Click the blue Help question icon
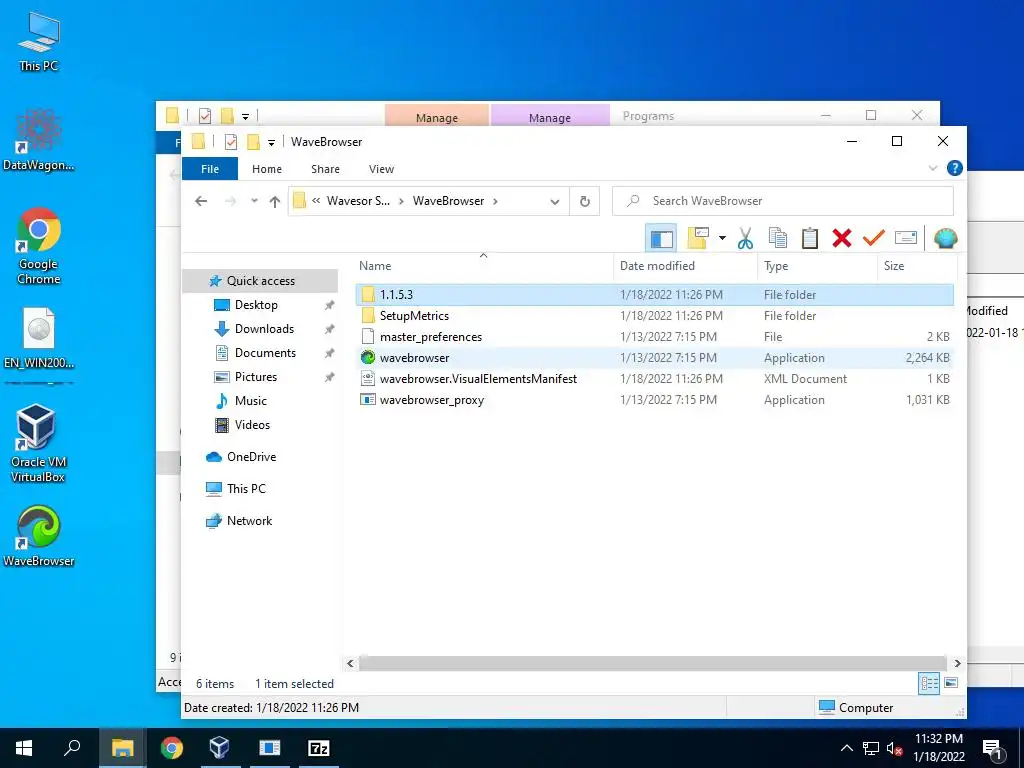Screen dimensions: 1024x768 coord(954,168)
